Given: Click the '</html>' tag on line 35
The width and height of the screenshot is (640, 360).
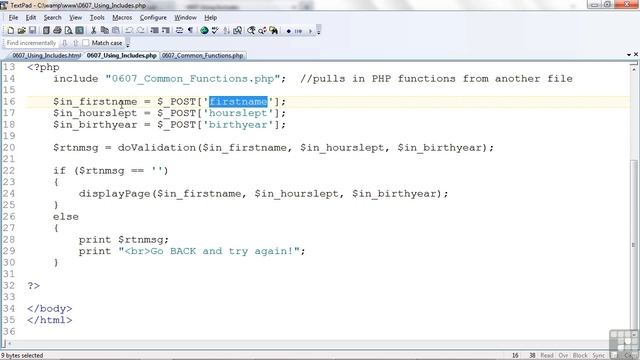Looking at the screenshot, I should [x=50, y=320].
